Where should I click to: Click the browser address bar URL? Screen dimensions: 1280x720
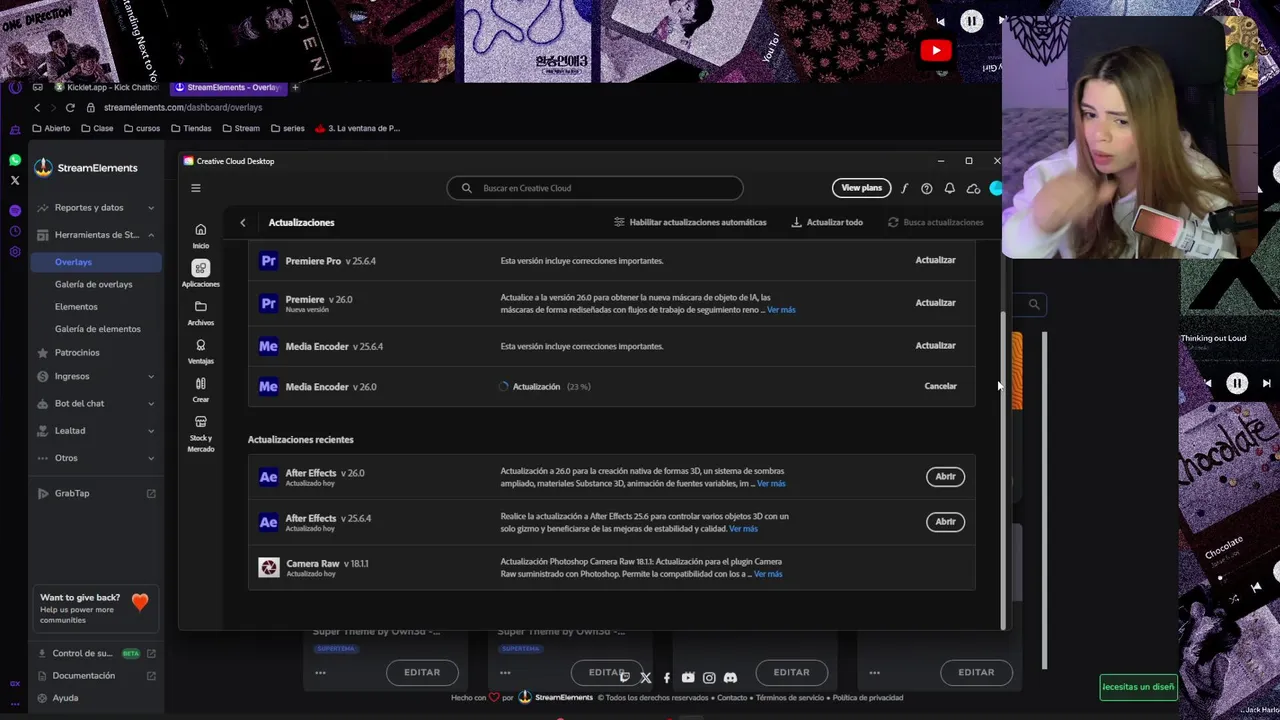(x=182, y=107)
